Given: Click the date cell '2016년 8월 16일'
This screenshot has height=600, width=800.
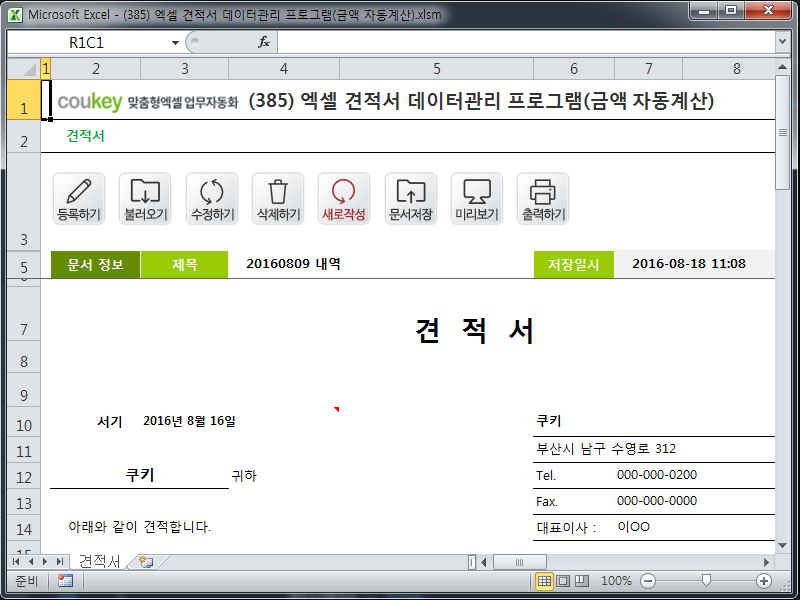Looking at the screenshot, I should (189, 421).
